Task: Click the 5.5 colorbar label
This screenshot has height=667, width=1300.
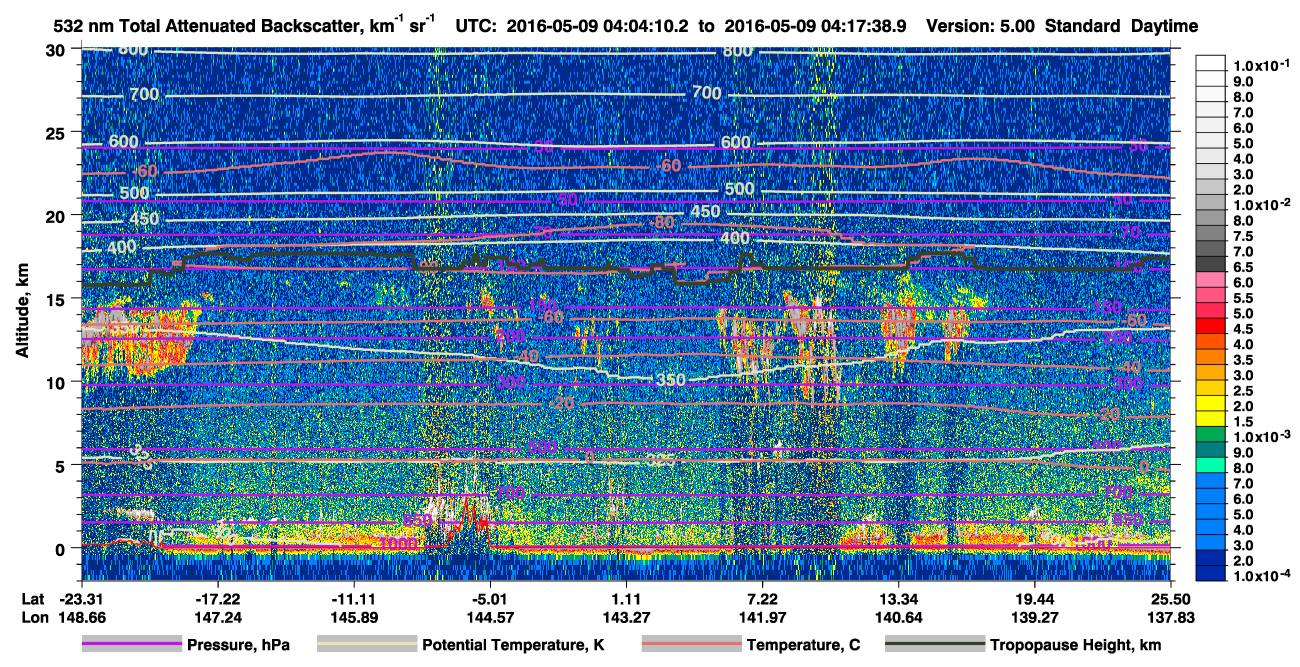Action: (1242, 298)
